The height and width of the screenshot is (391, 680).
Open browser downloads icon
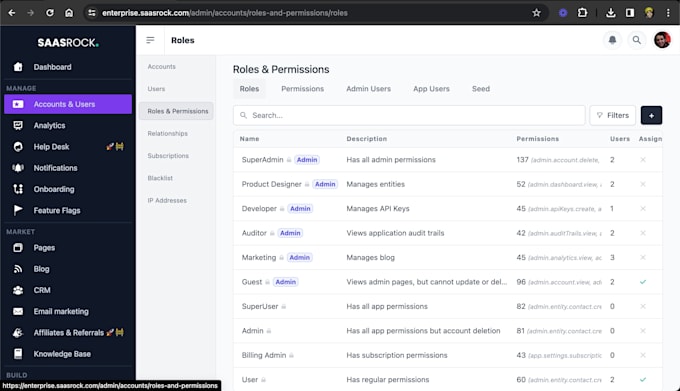click(x=611, y=13)
